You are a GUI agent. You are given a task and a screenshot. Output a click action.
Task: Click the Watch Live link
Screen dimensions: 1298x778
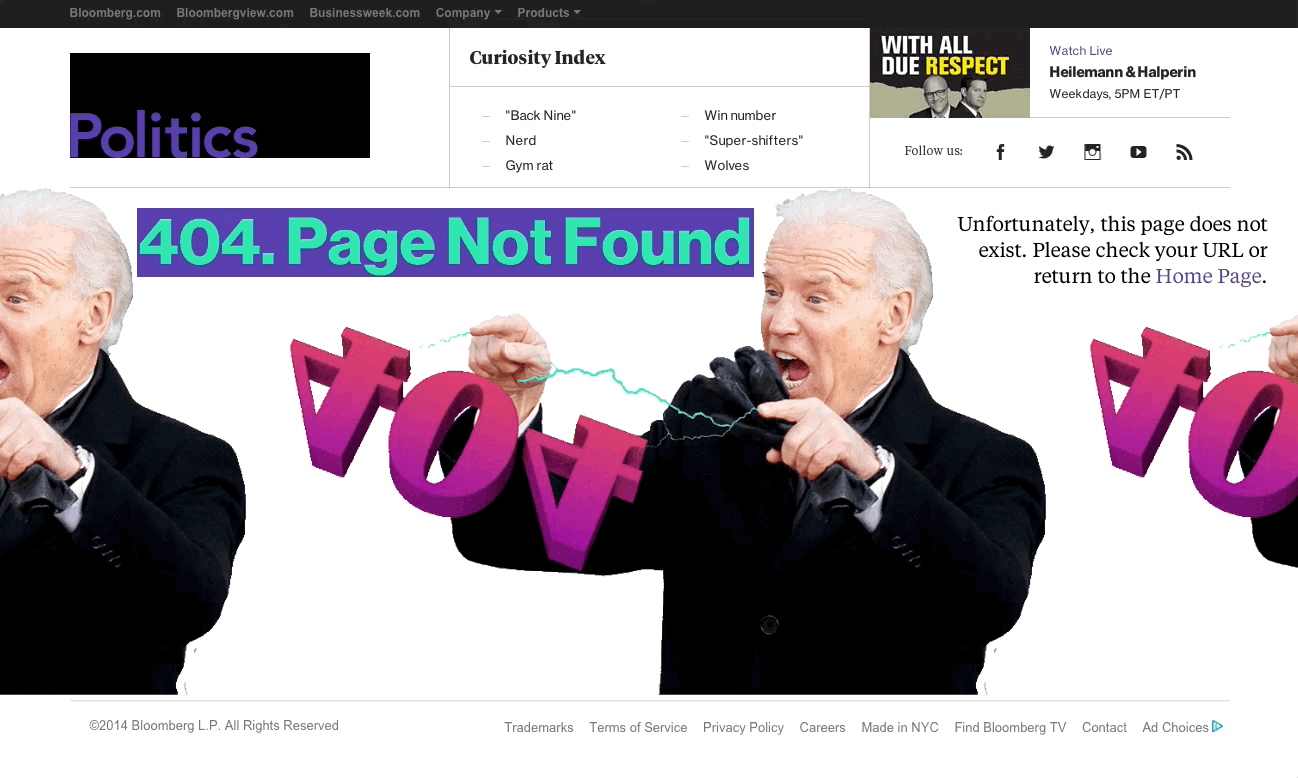tap(1080, 51)
